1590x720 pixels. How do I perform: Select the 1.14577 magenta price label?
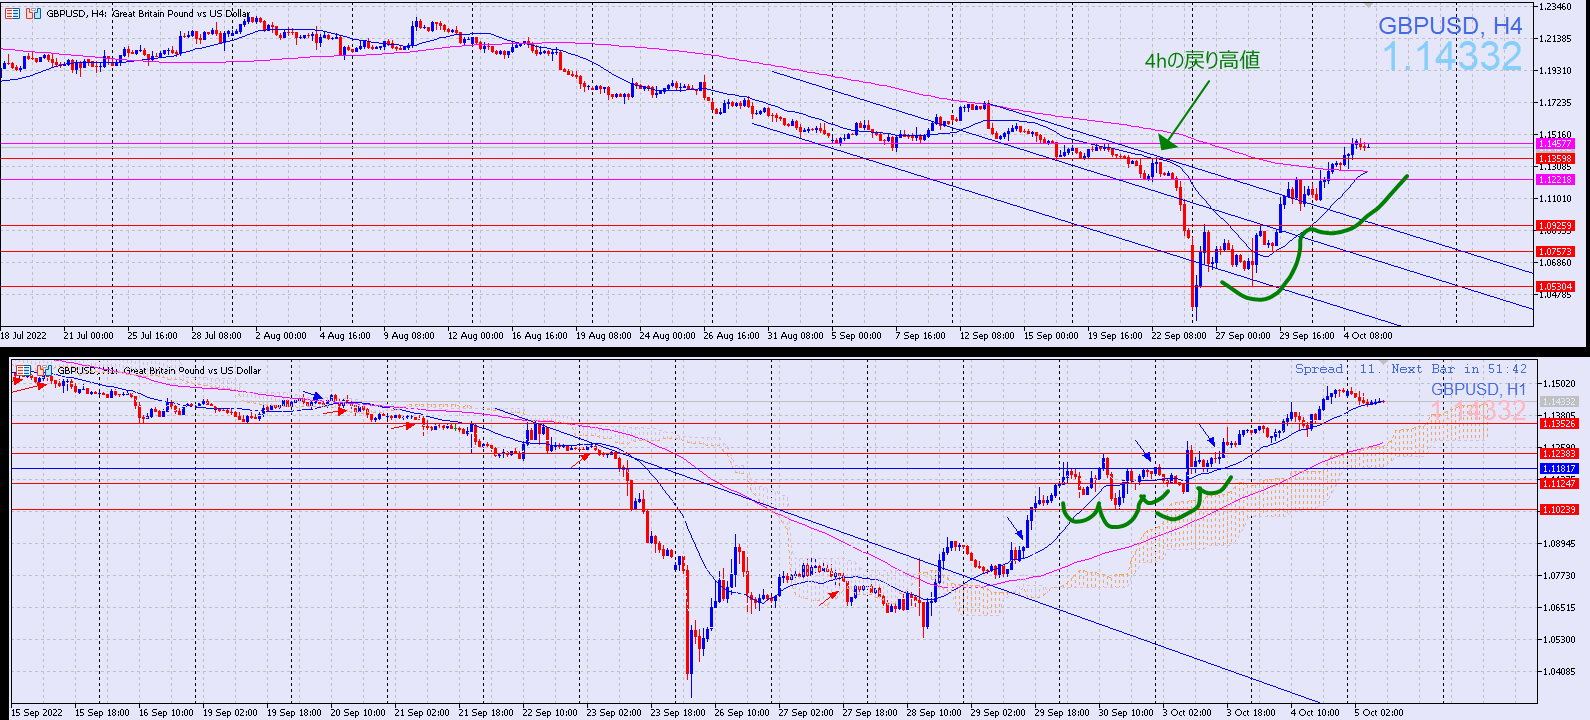click(x=1555, y=144)
